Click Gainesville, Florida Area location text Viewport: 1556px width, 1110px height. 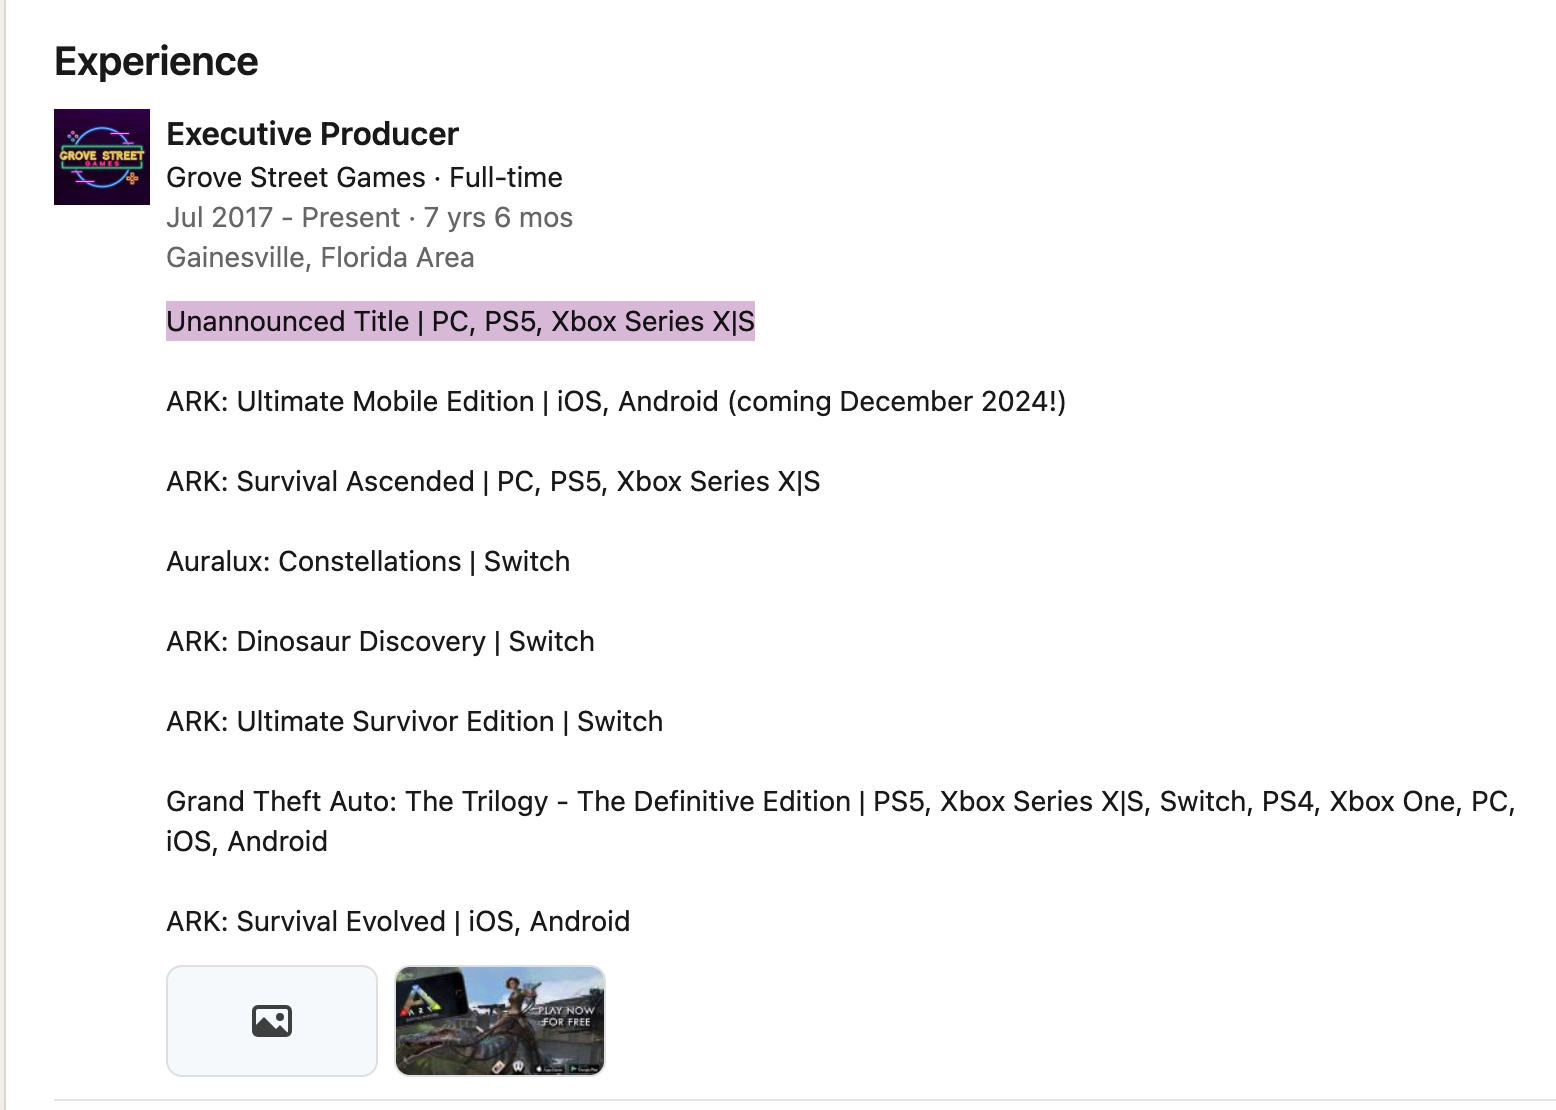pyautogui.click(x=320, y=257)
